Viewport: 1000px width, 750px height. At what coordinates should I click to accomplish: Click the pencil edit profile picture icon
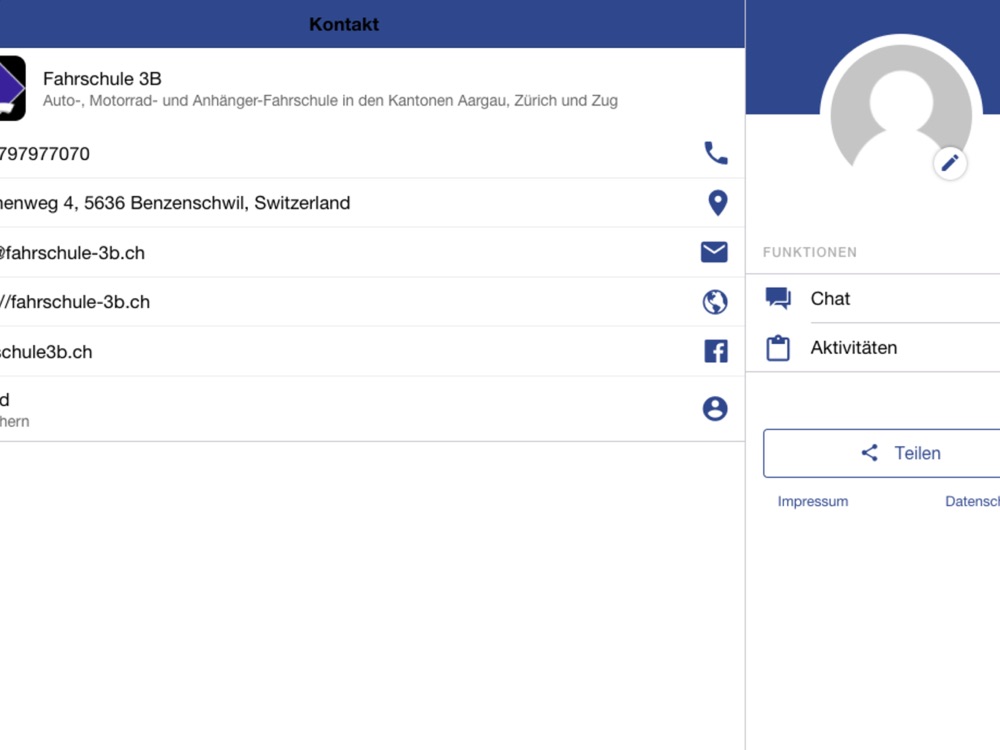(950, 163)
